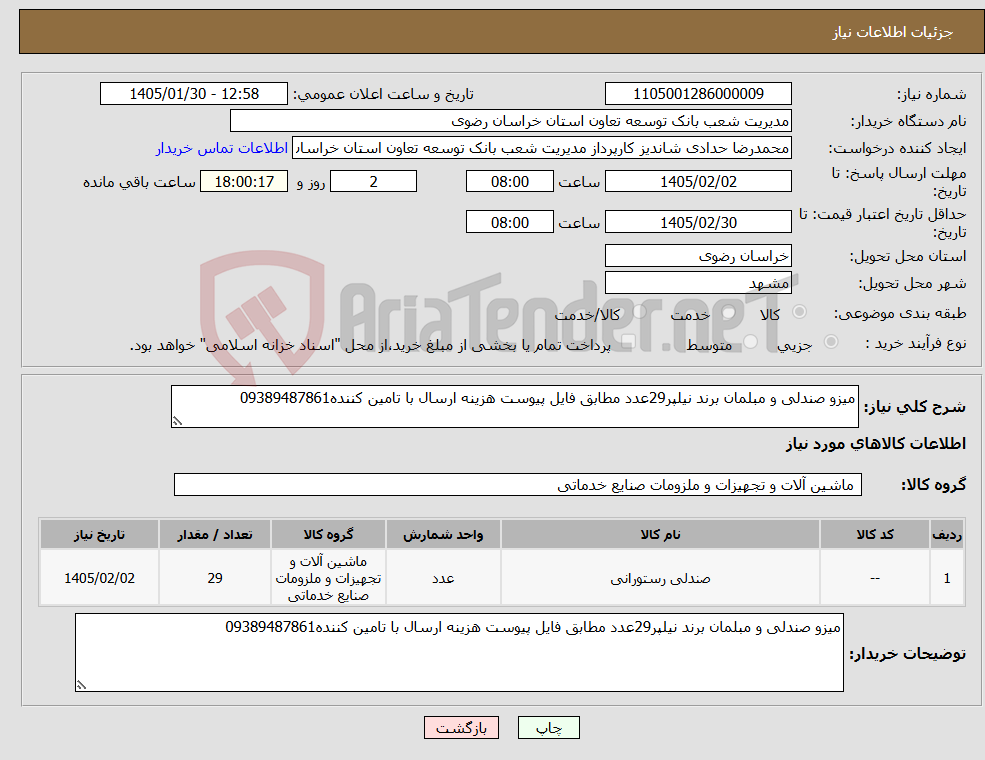The height and width of the screenshot is (760, 985).
Task: Click the کد کالا column header
Action: 874,535
